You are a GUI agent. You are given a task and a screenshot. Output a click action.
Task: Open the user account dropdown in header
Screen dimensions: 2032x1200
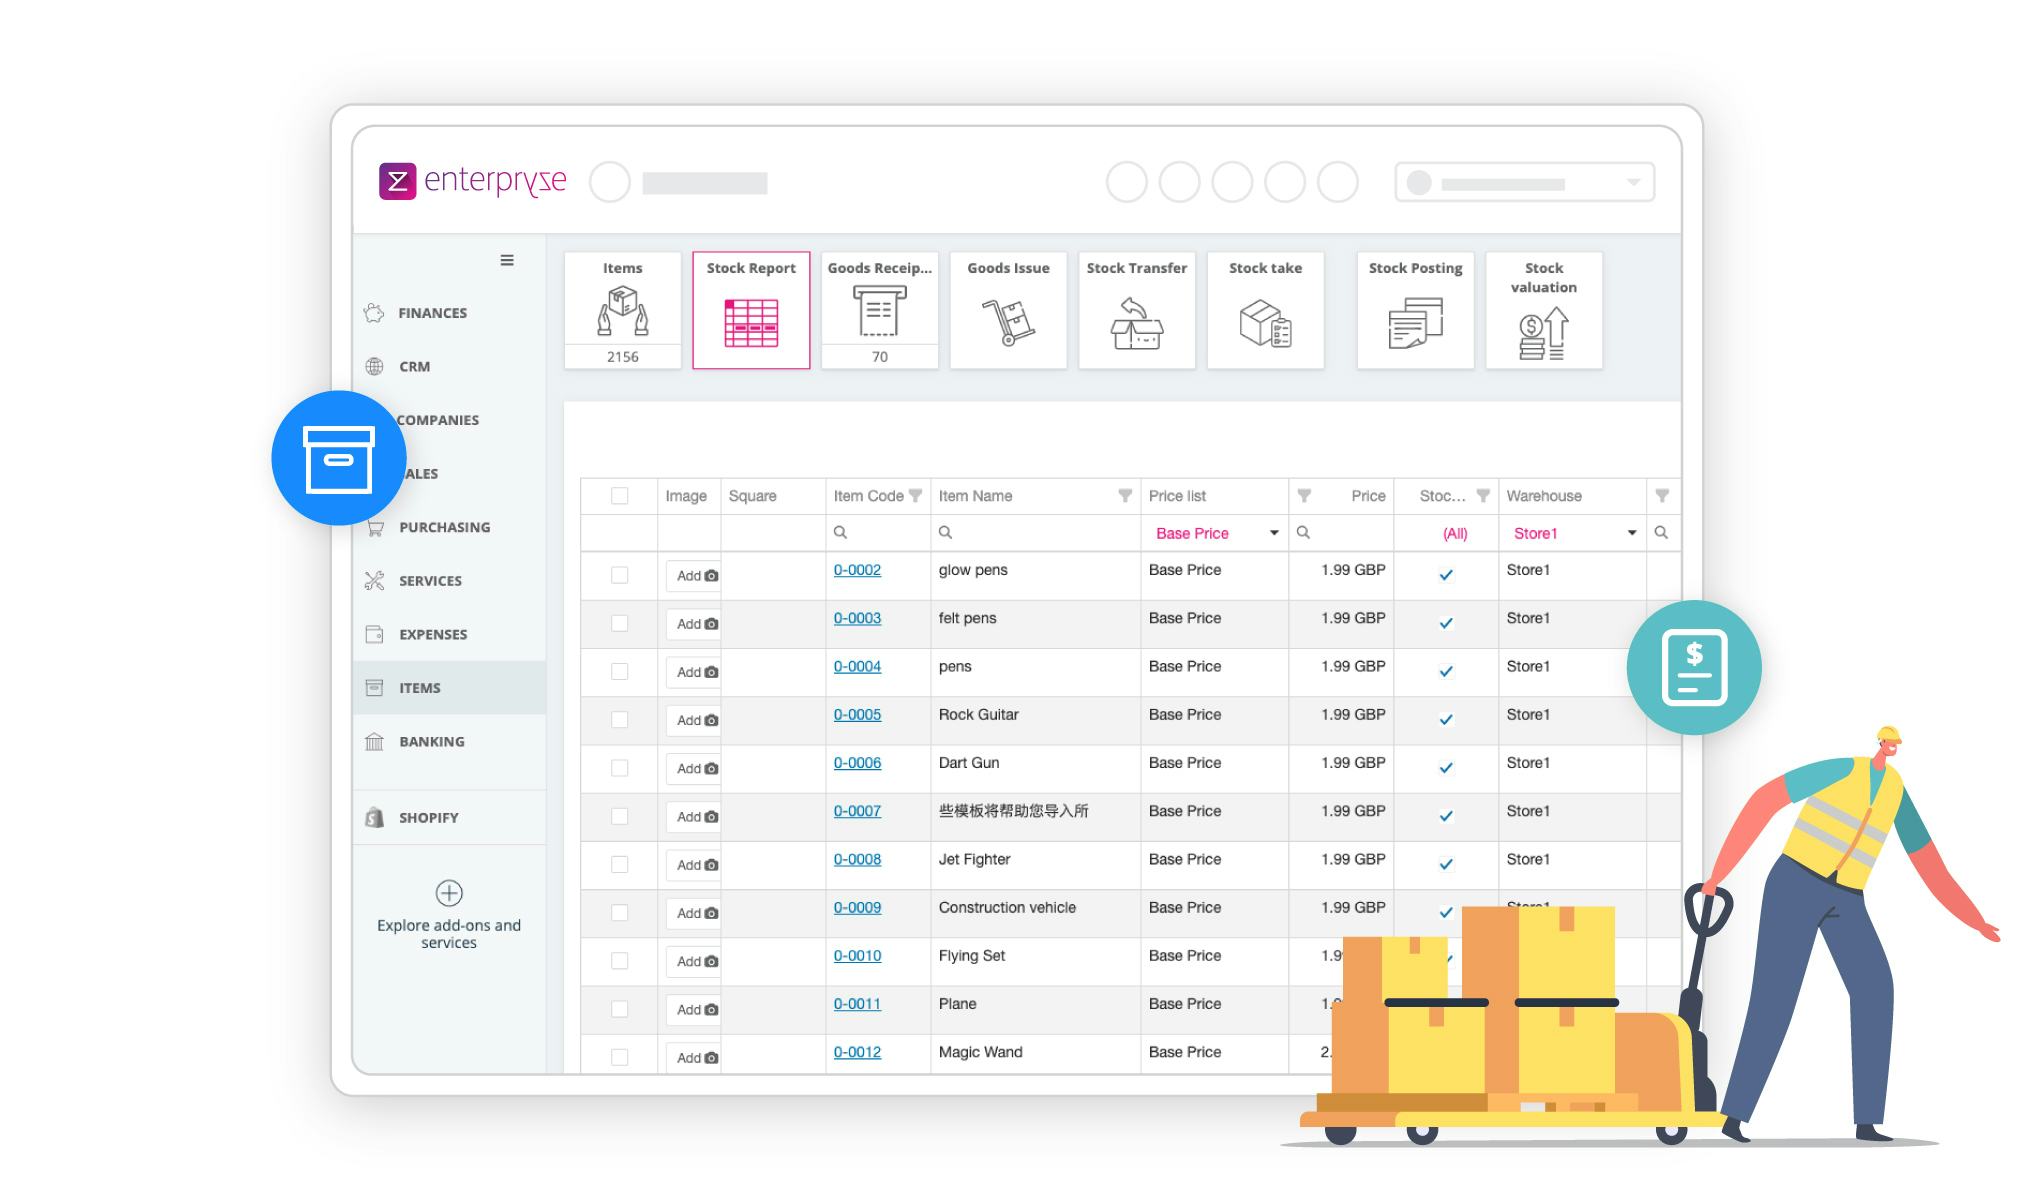(x=1631, y=183)
